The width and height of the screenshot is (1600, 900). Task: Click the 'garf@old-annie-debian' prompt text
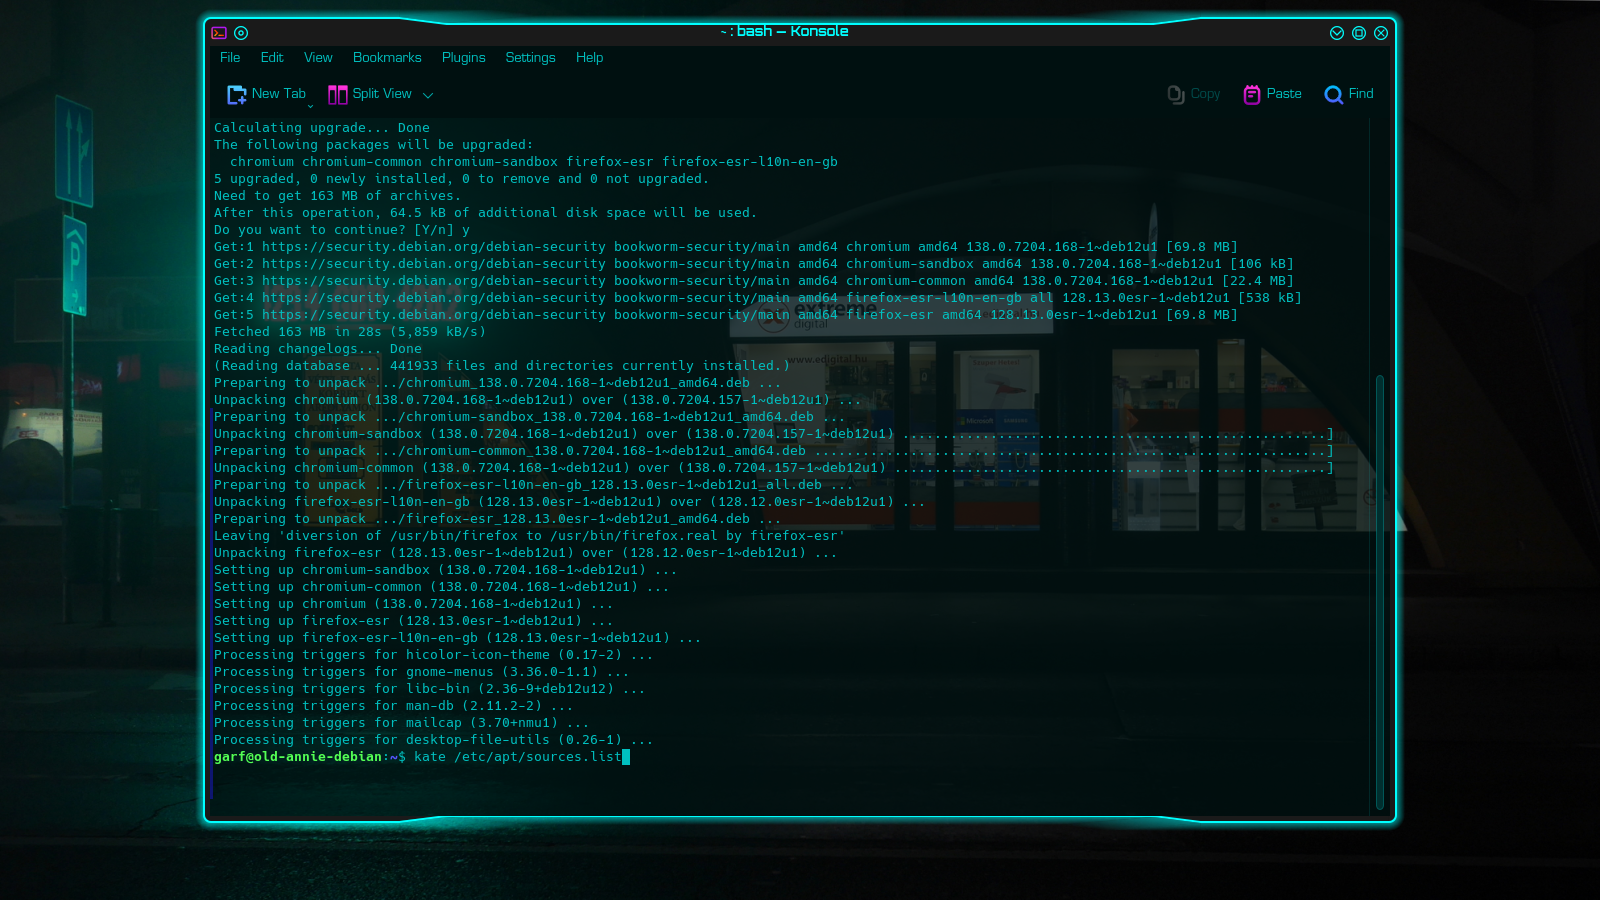298,757
